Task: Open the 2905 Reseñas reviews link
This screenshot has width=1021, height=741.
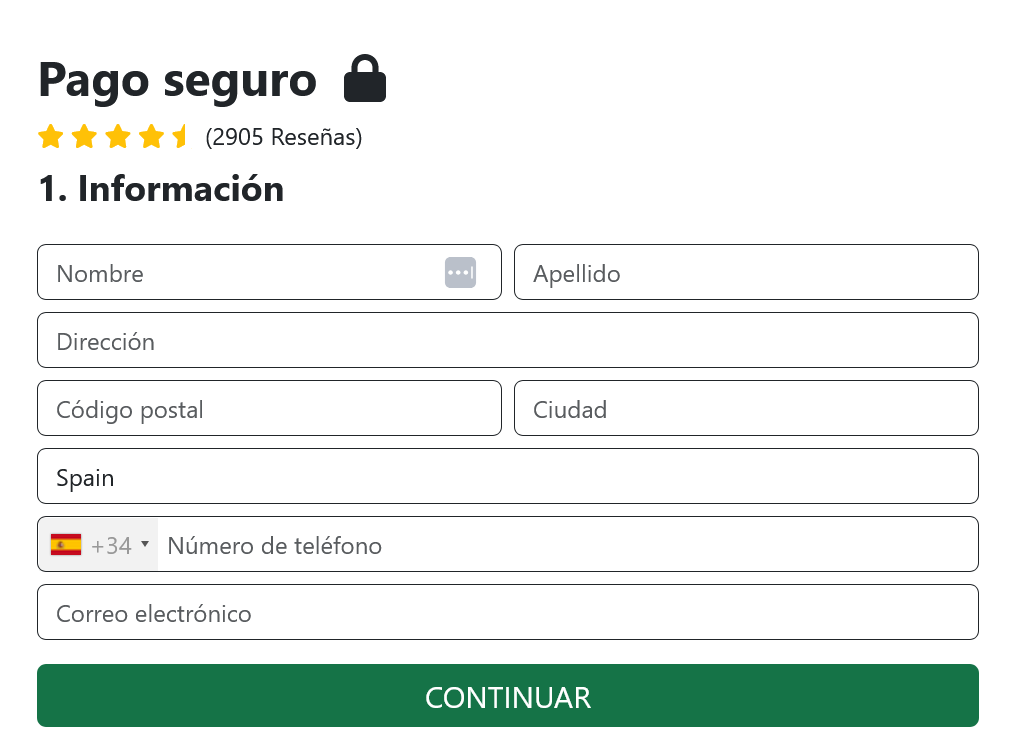Action: pos(283,138)
